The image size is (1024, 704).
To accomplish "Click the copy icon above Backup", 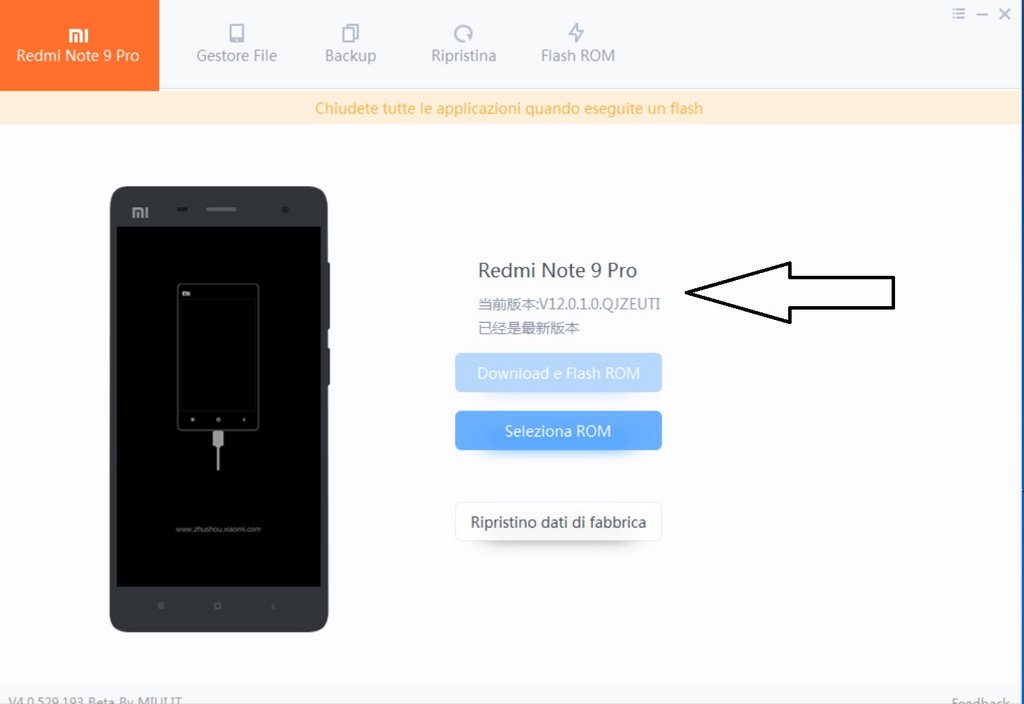I will [351, 33].
